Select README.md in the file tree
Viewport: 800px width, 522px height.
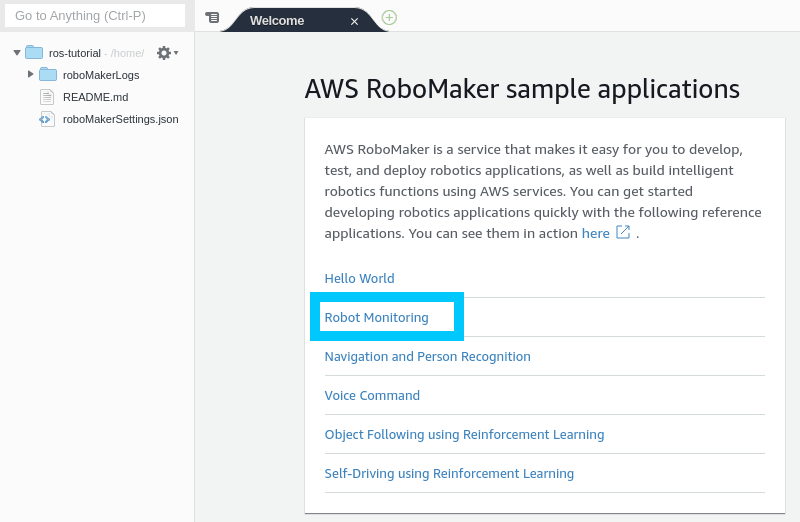click(x=95, y=97)
